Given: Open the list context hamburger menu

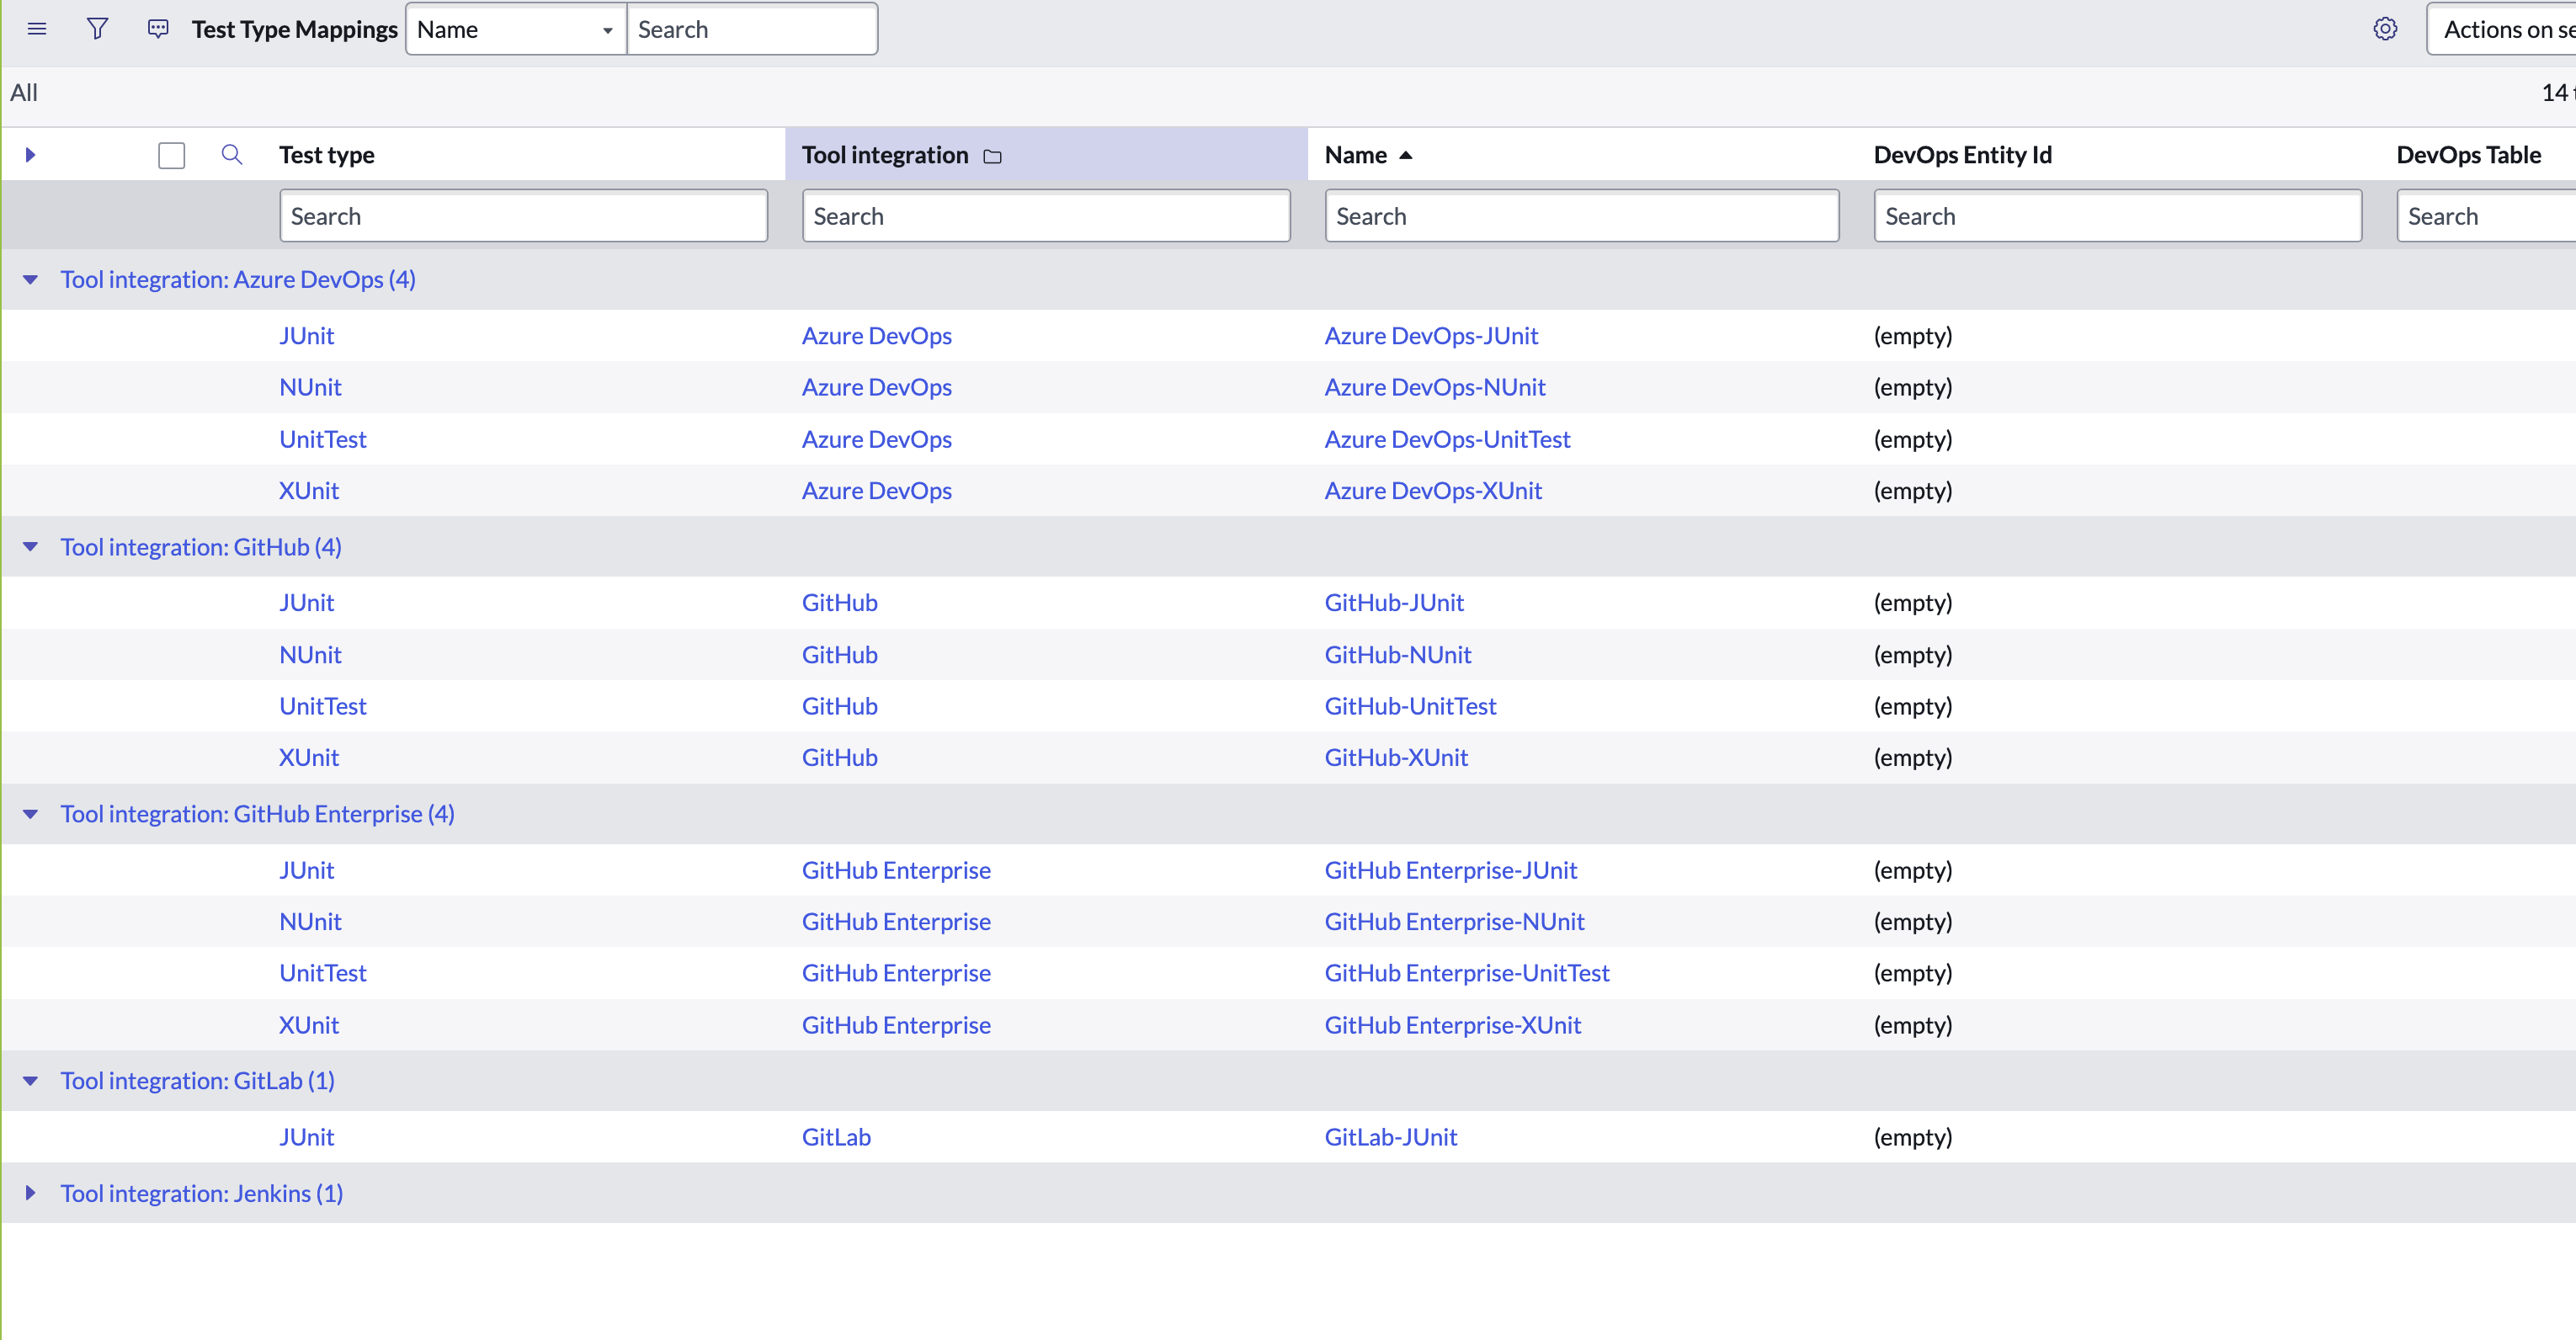Looking at the screenshot, I should coord(37,29).
